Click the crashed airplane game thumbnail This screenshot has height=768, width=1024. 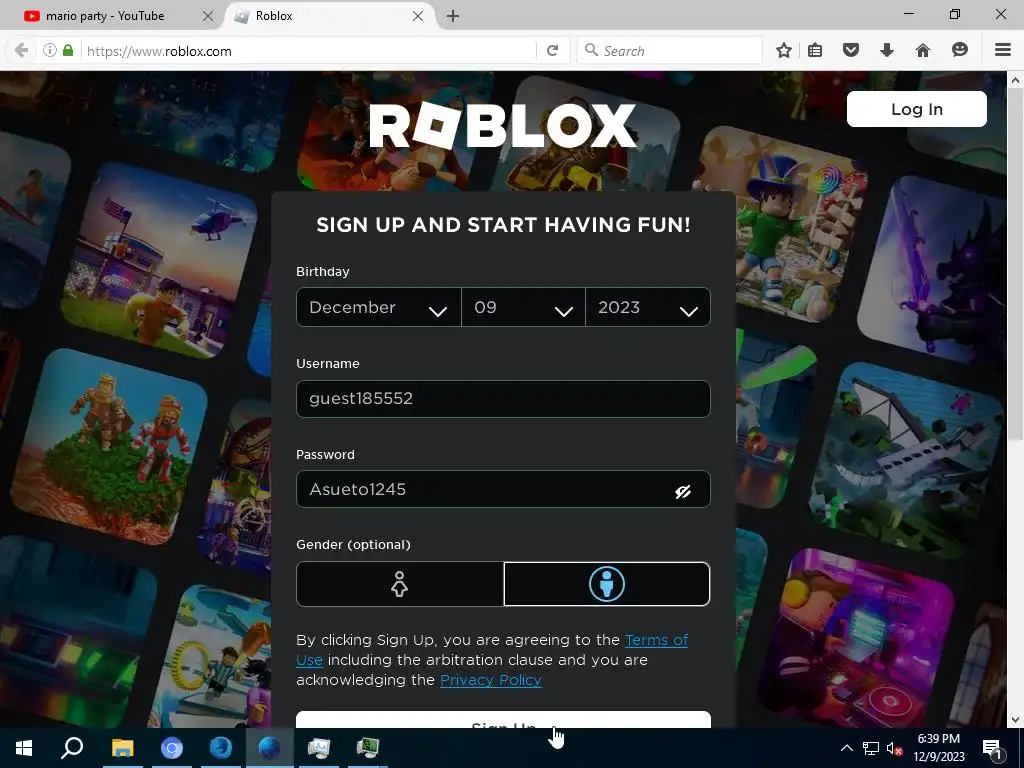pyautogui.click(x=906, y=460)
